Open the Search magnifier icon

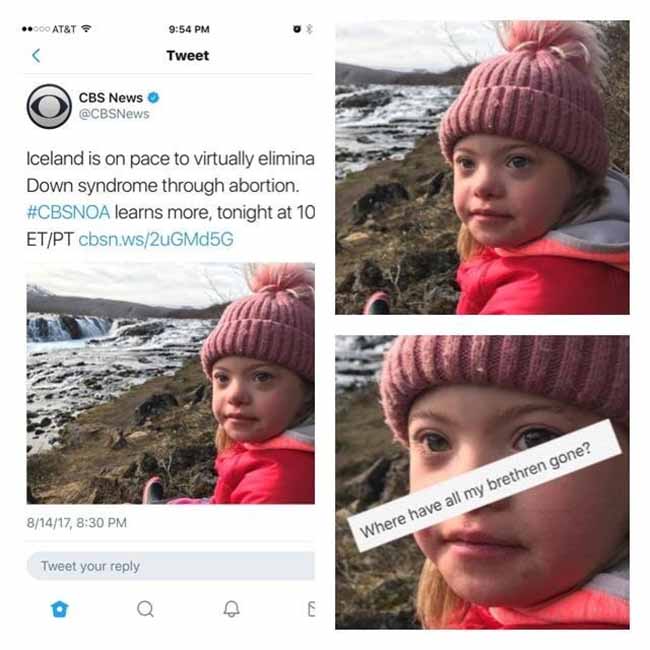[x=146, y=609]
